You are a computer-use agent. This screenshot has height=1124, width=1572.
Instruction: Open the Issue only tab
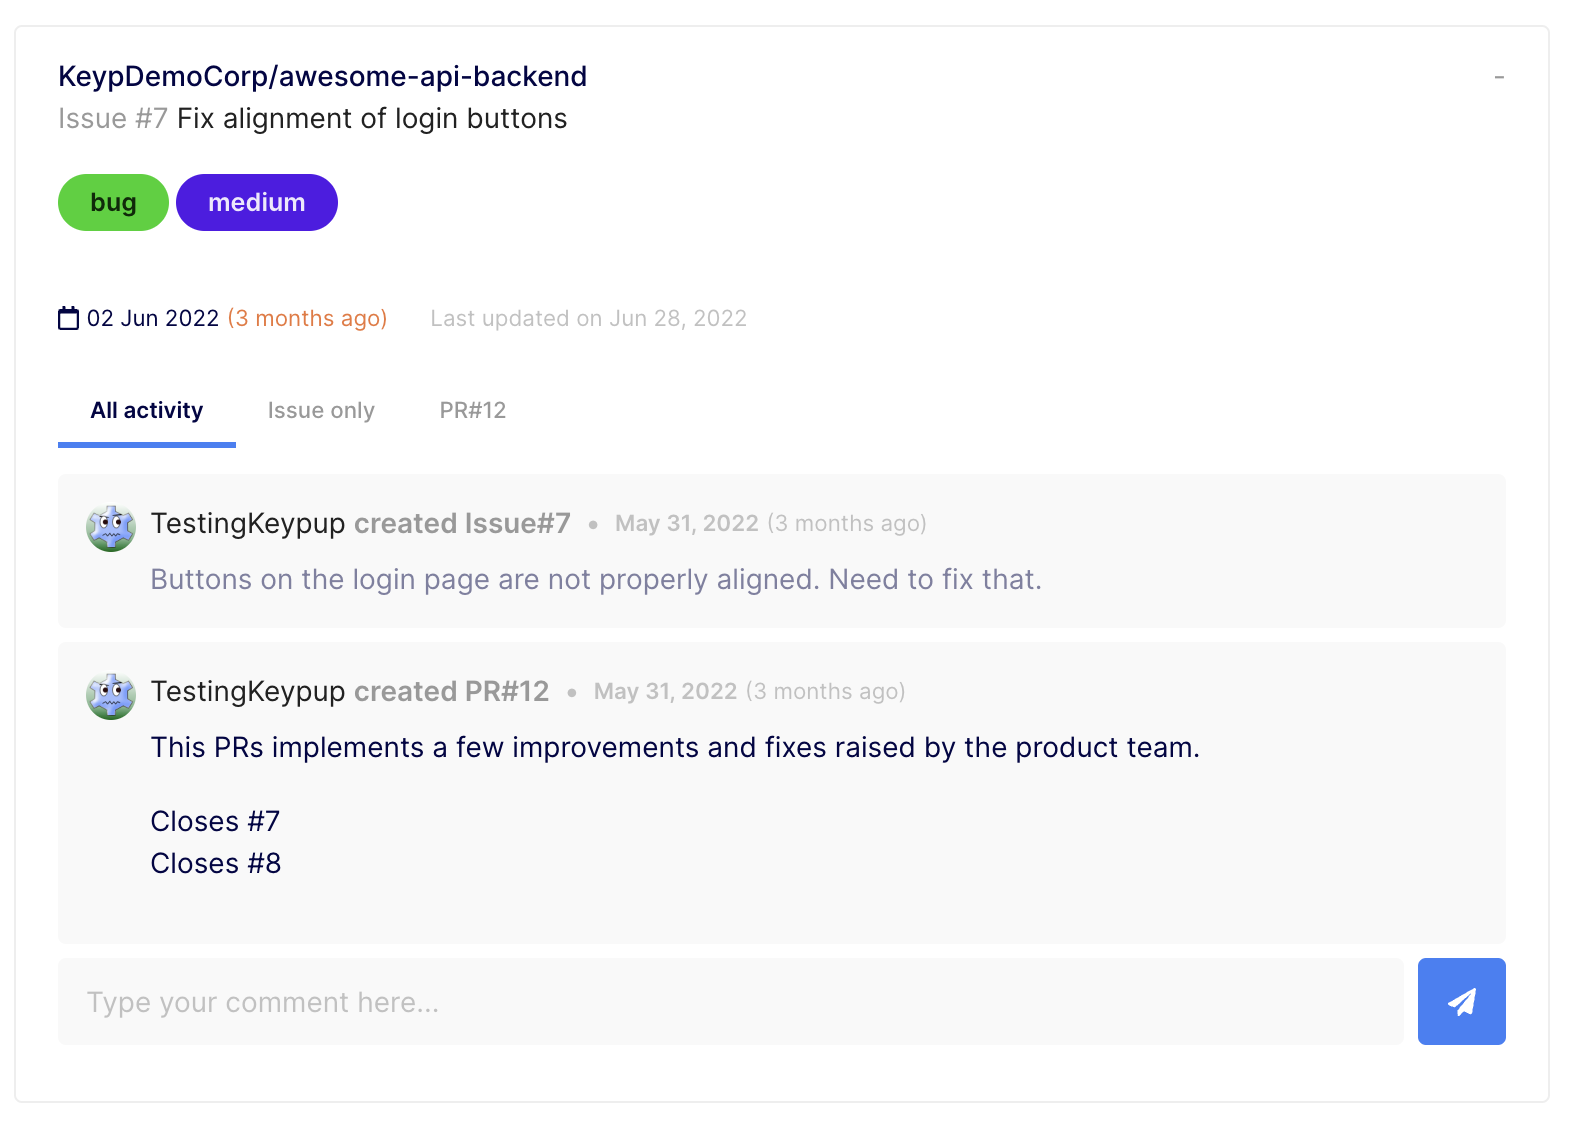(x=321, y=411)
